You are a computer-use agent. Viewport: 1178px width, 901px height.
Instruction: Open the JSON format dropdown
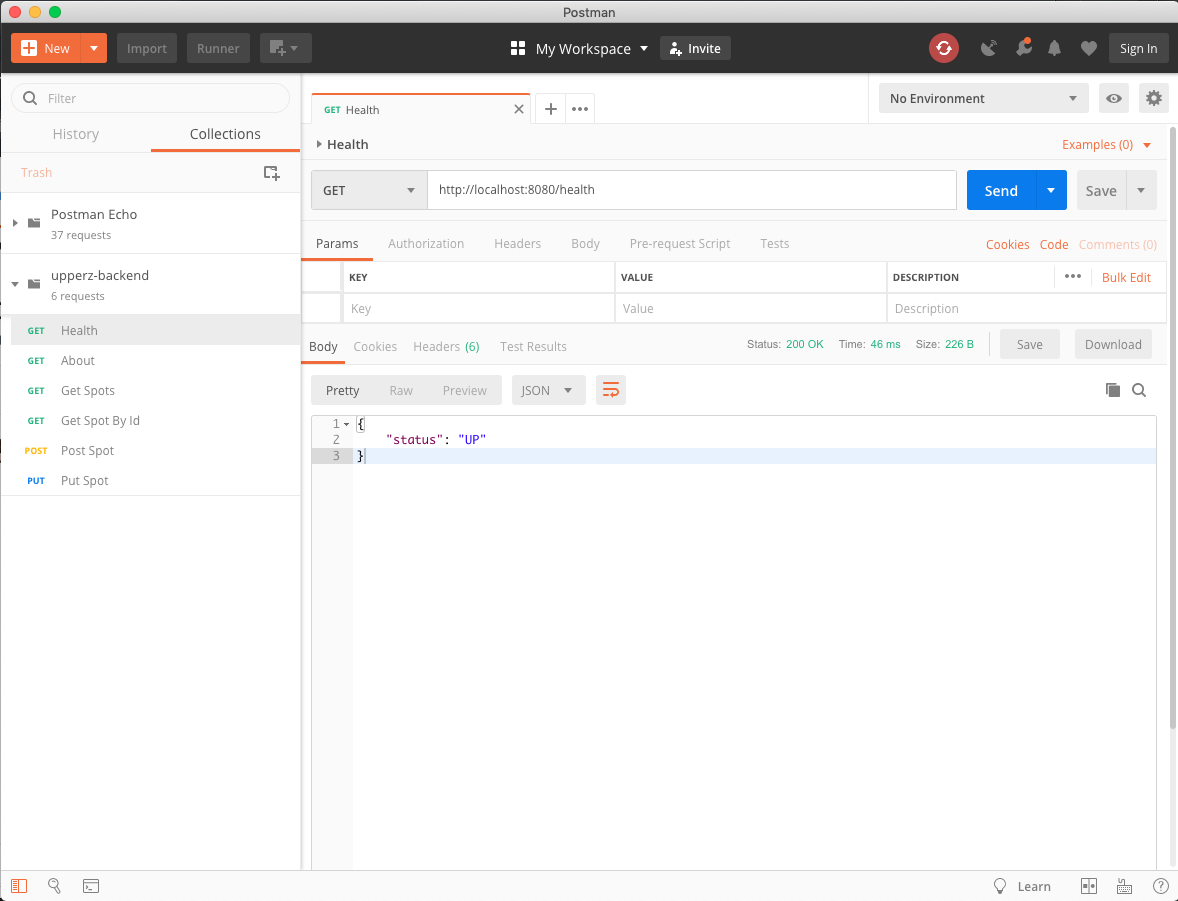tap(548, 390)
